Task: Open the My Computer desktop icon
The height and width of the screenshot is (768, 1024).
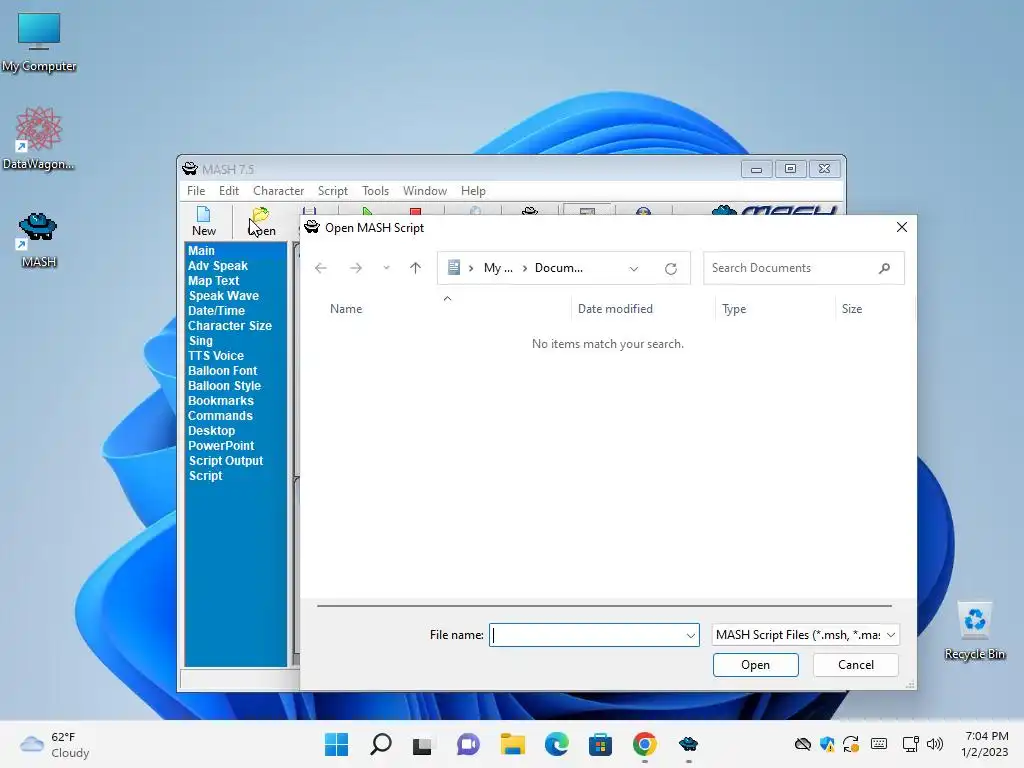Action: (x=39, y=42)
